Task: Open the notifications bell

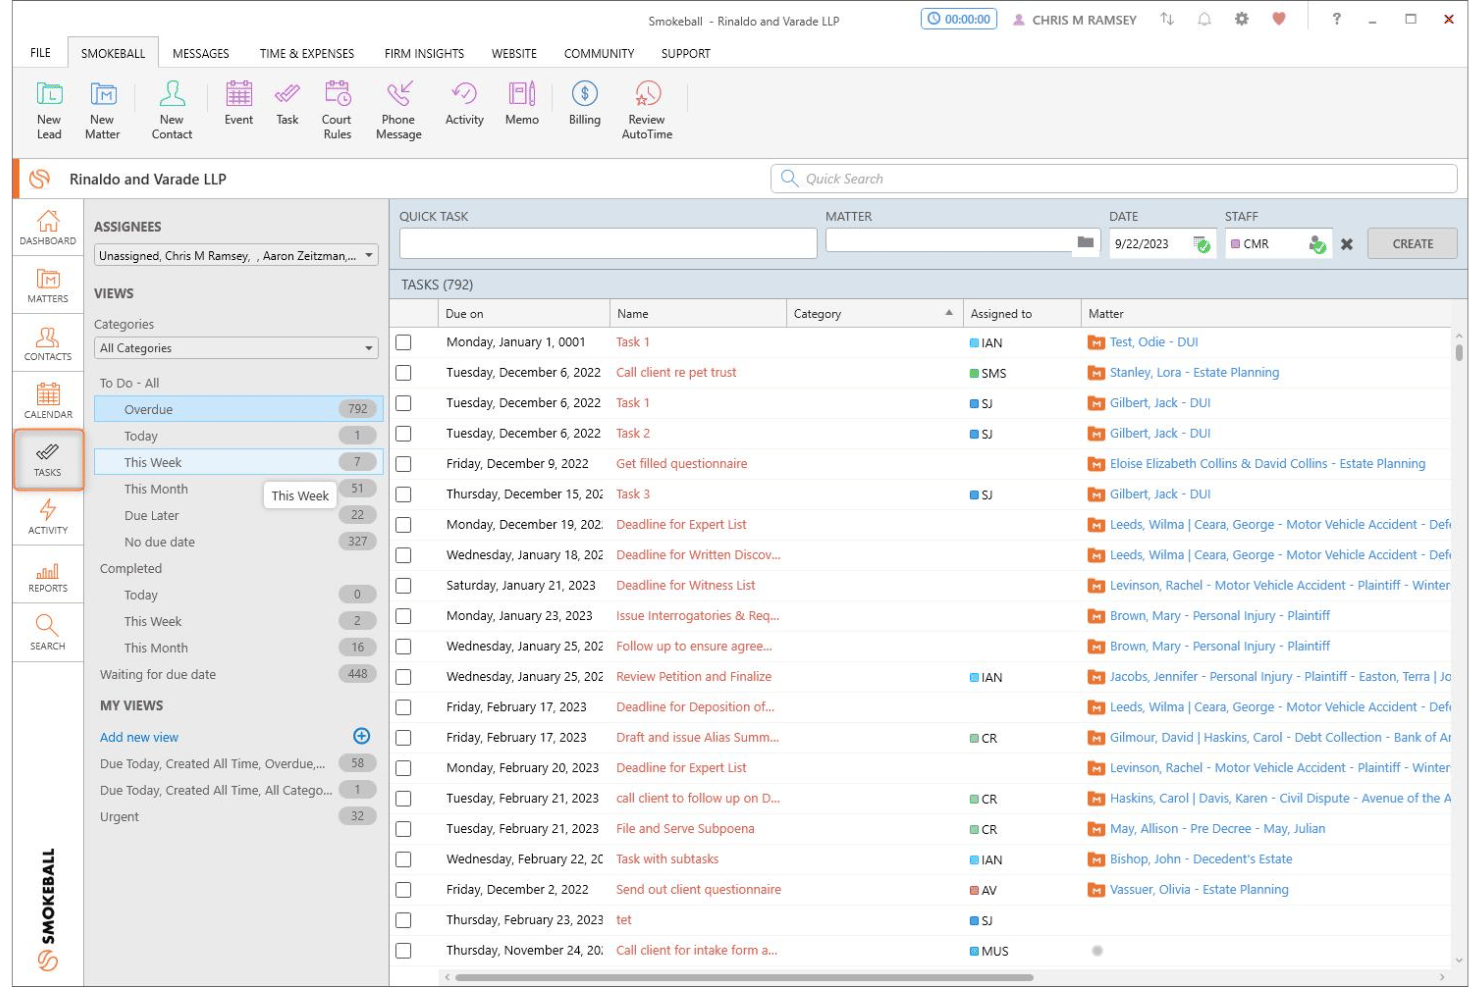Action: pos(1204,19)
